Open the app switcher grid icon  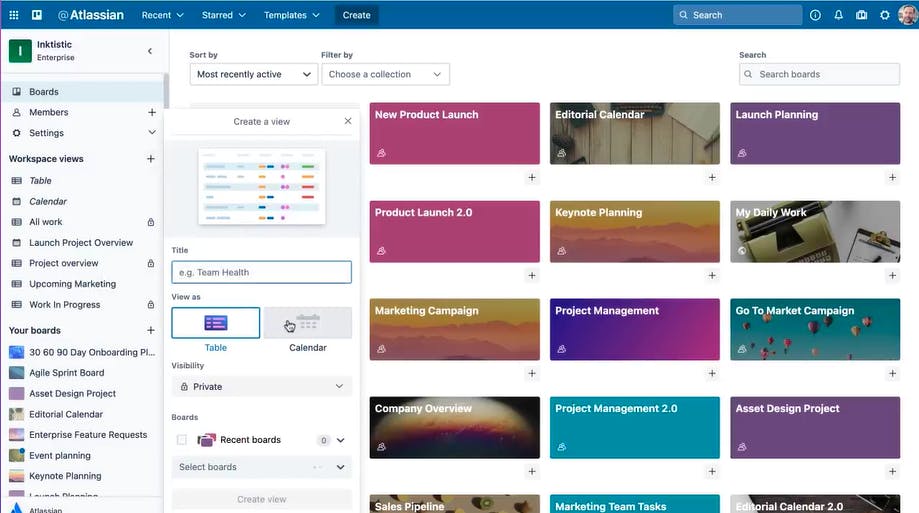click(14, 15)
